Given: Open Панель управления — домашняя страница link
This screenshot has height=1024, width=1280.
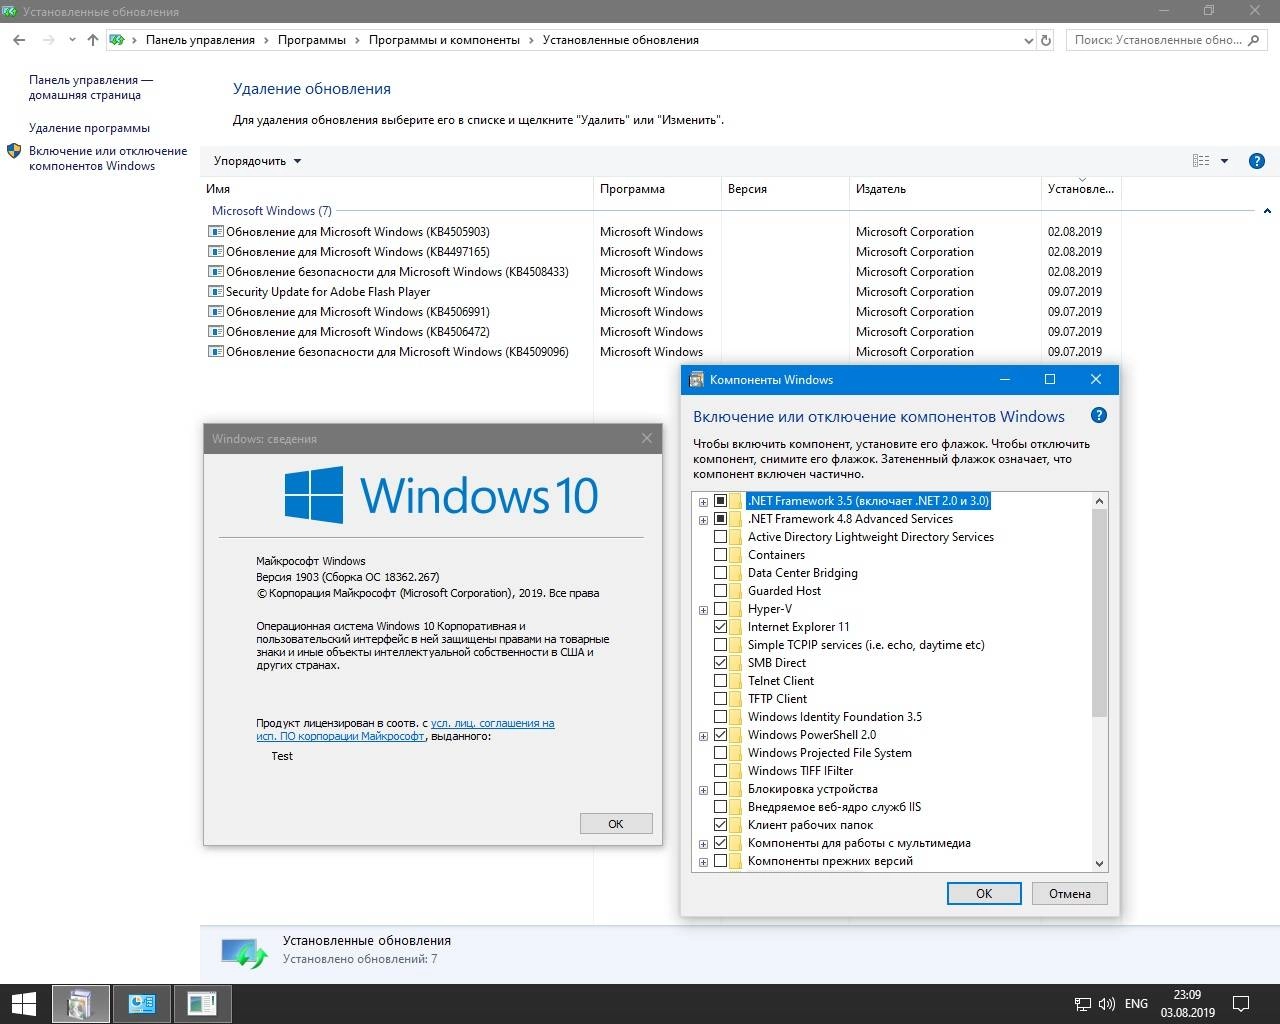Looking at the screenshot, I should [91, 87].
